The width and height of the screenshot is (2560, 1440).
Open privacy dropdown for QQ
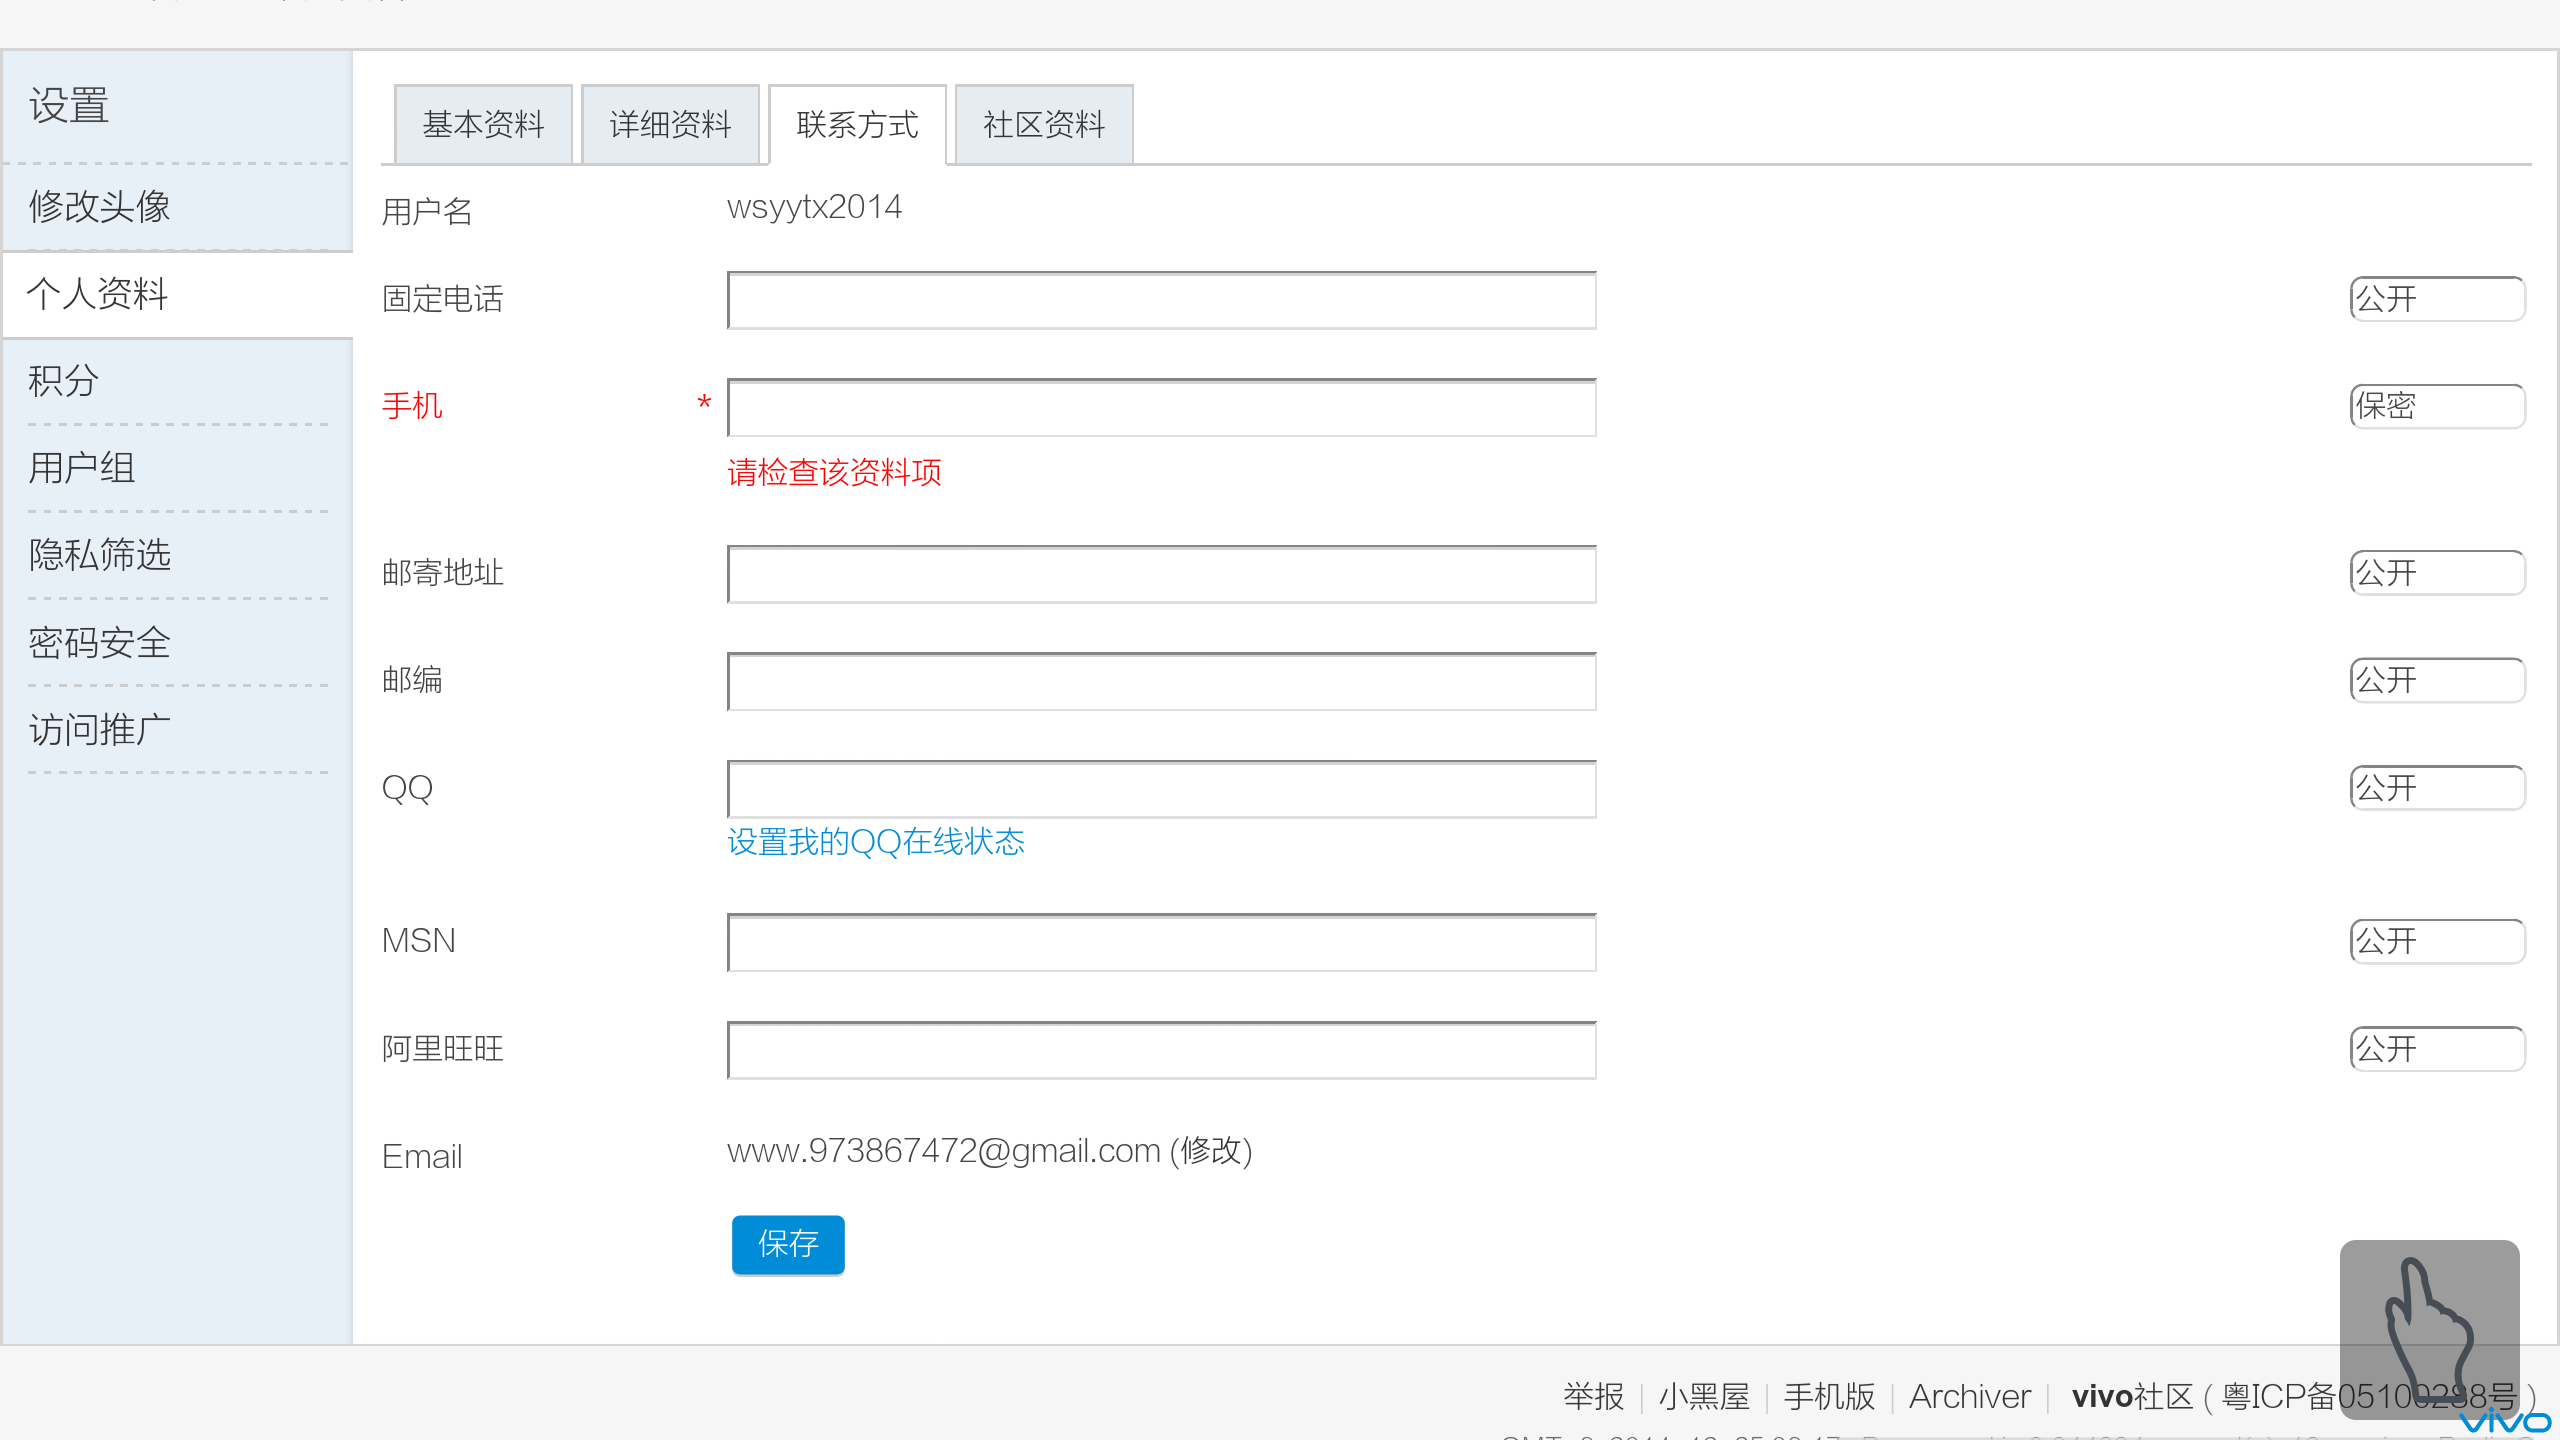pyautogui.click(x=2437, y=788)
